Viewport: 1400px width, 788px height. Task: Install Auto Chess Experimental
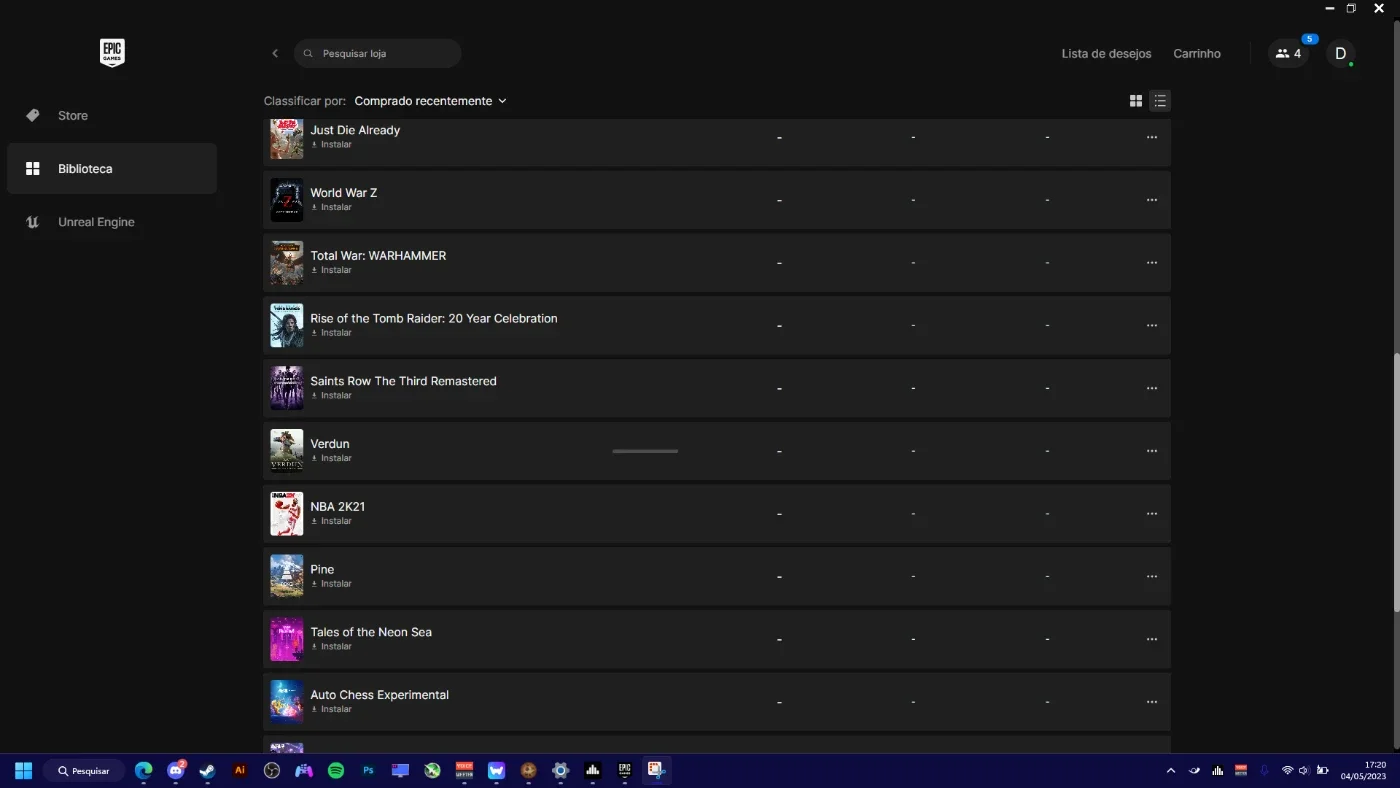coord(331,709)
